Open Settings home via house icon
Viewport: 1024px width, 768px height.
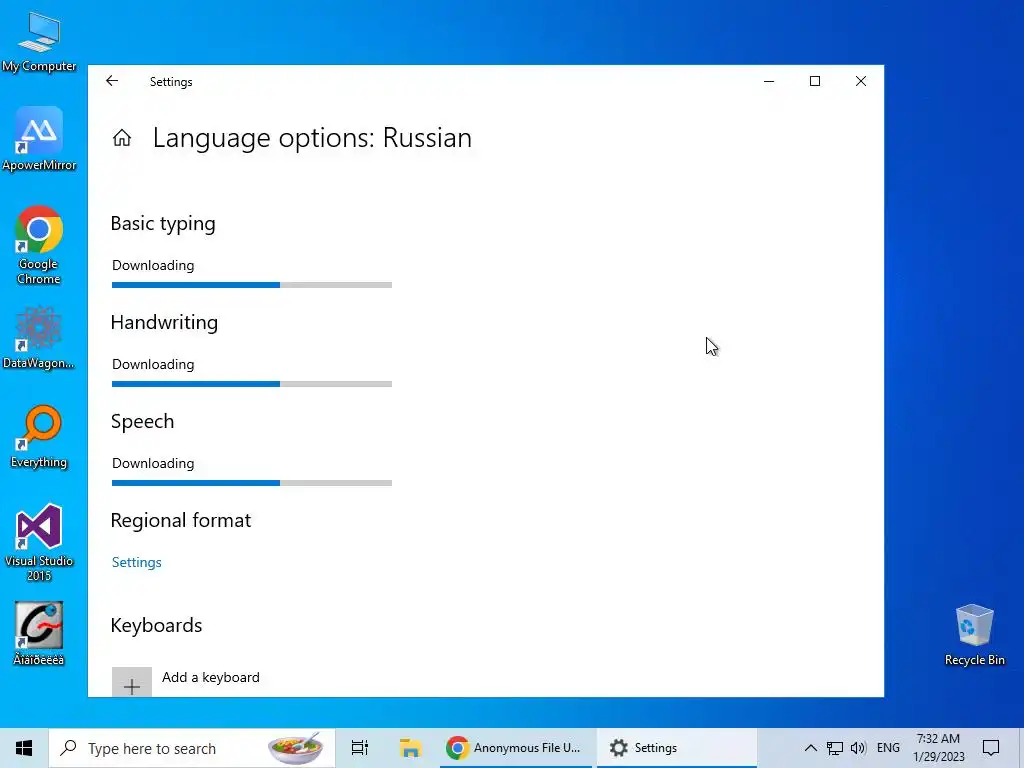(122, 138)
